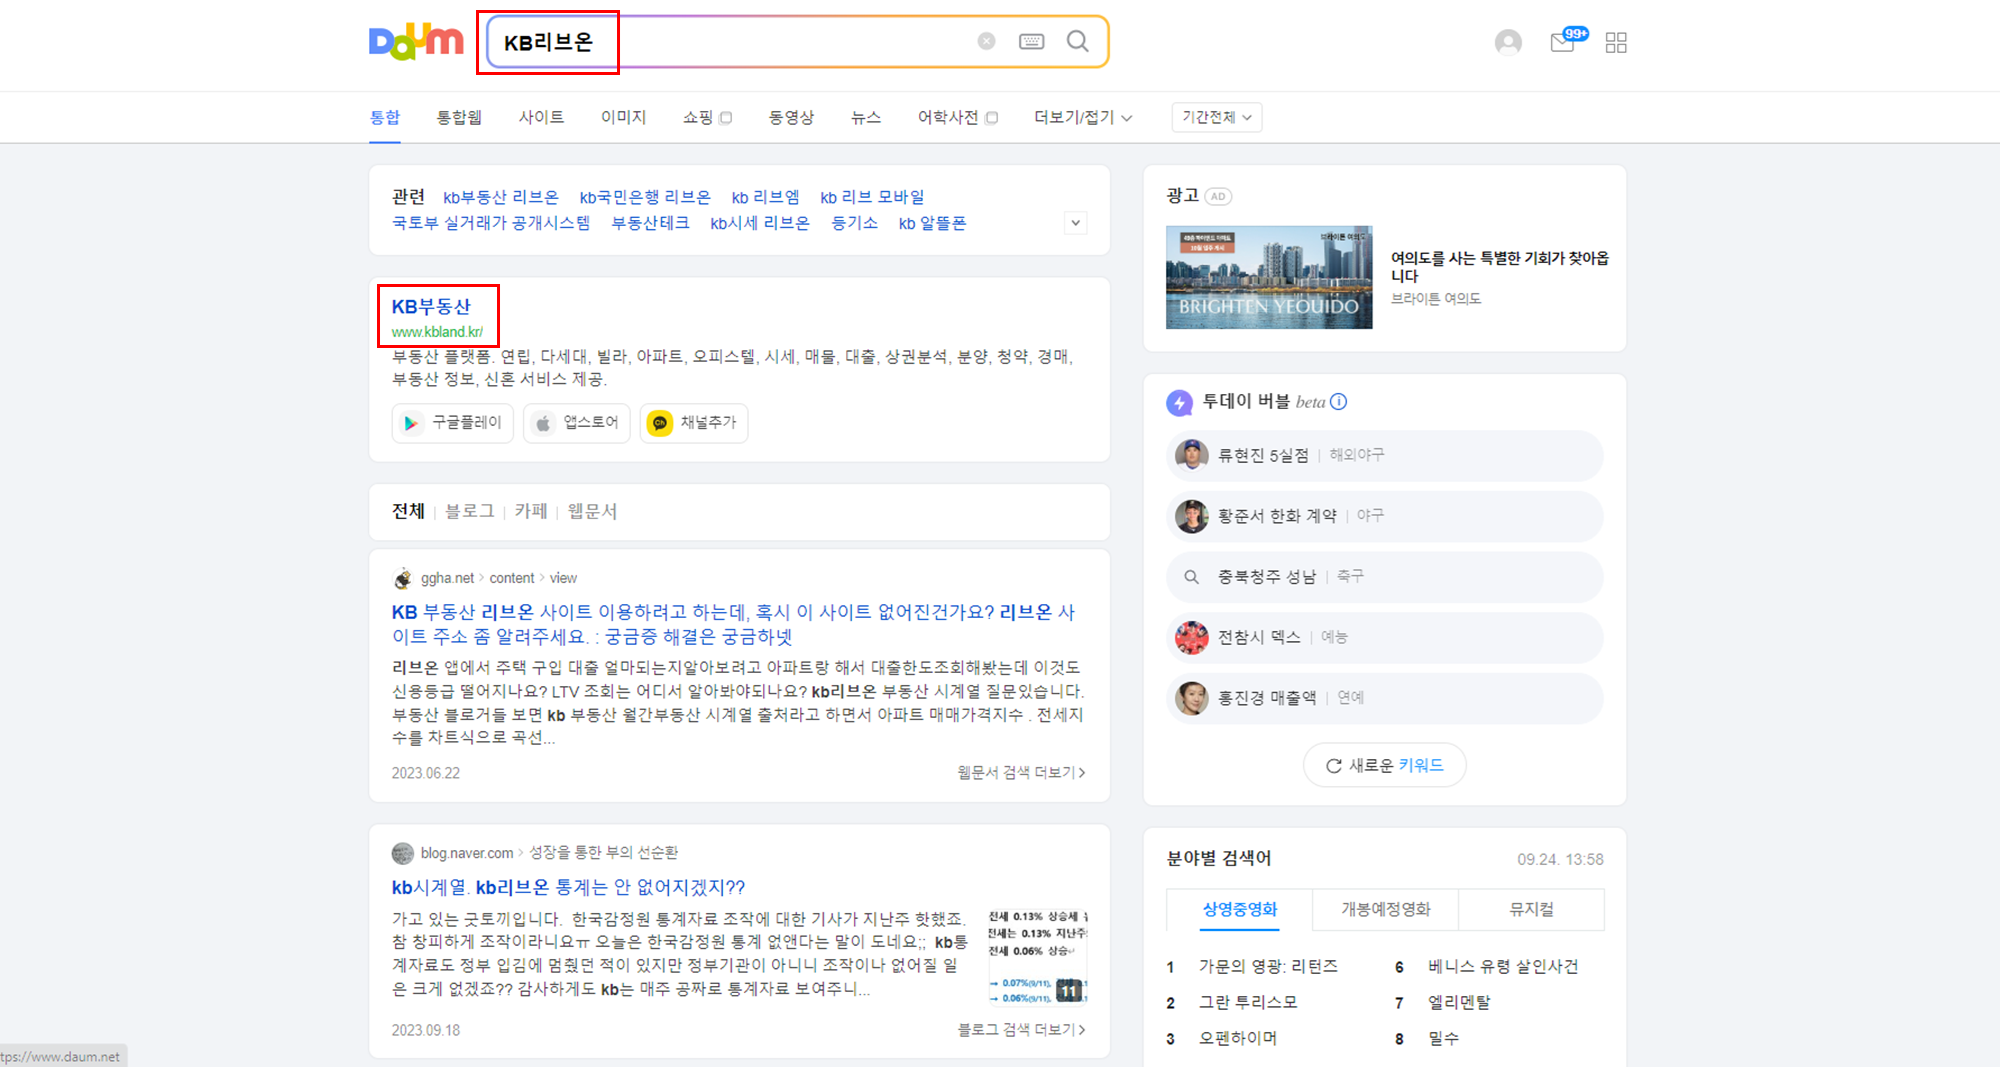
Task: Expand the 더보기/접기 menu
Action: coord(1083,117)
